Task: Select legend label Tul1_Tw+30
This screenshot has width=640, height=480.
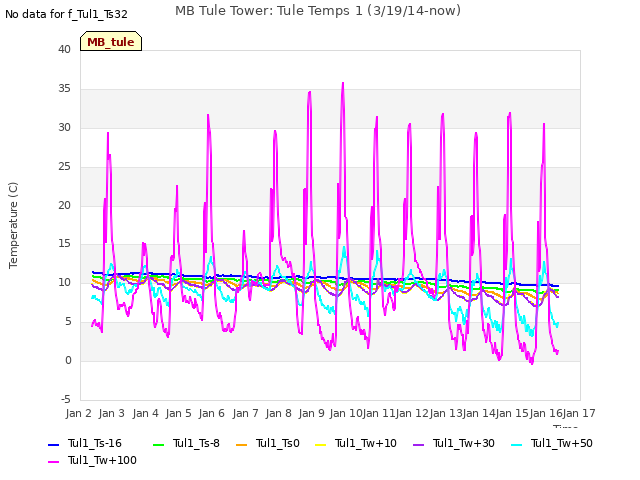Action: [464, 443]
